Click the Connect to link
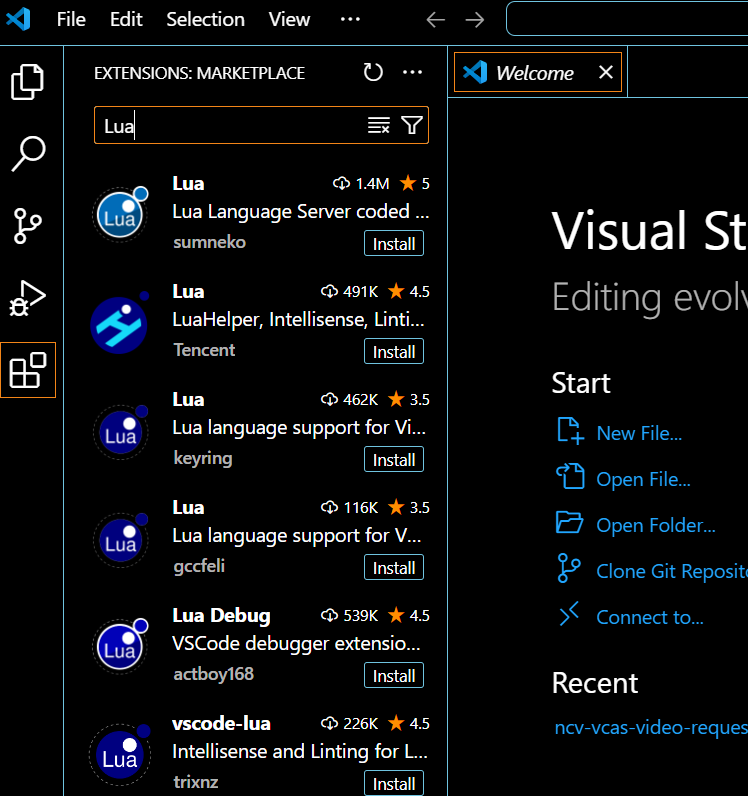Screen dimensions: 748x796 click(650, 617)
